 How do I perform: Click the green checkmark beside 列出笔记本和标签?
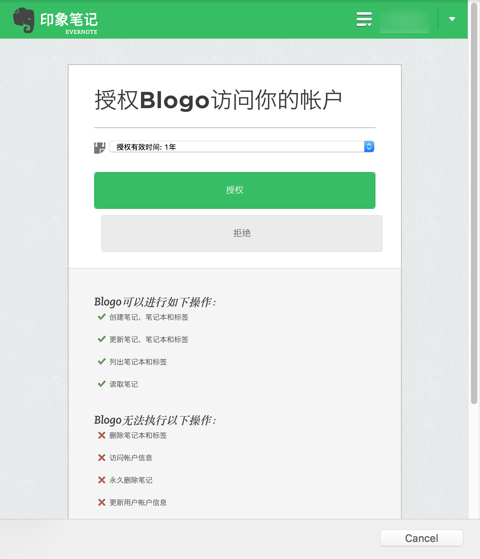[102, 361]
